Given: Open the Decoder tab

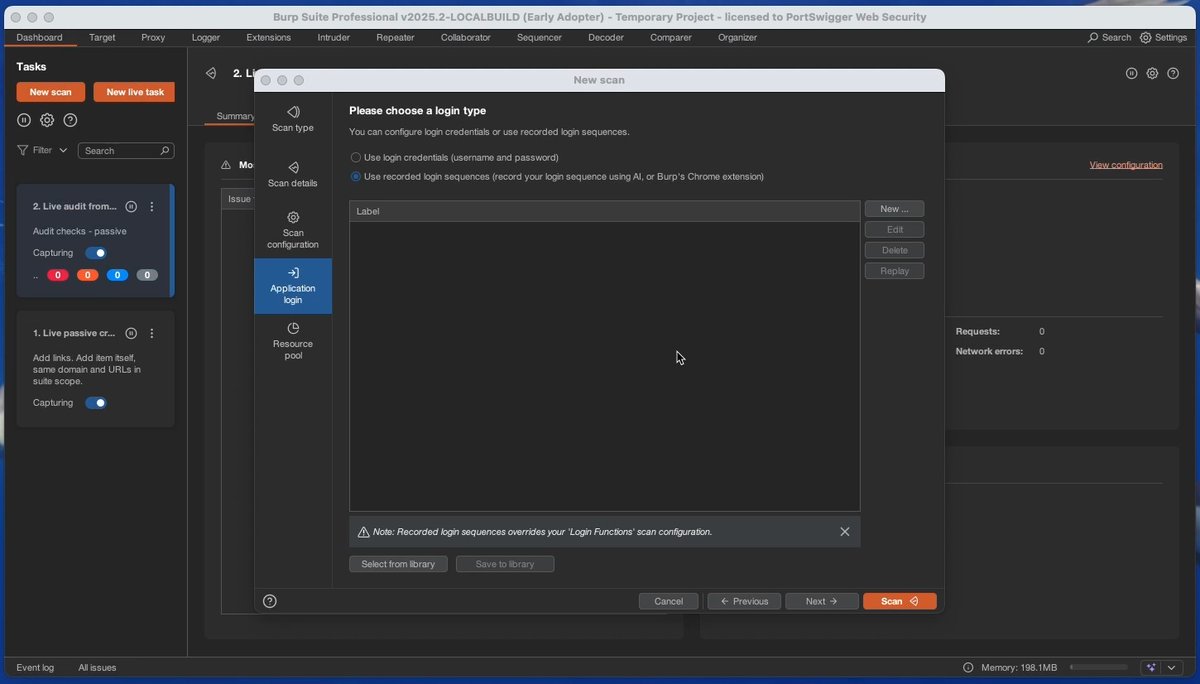Looking at the screenshot, I should tap(606, 38).
